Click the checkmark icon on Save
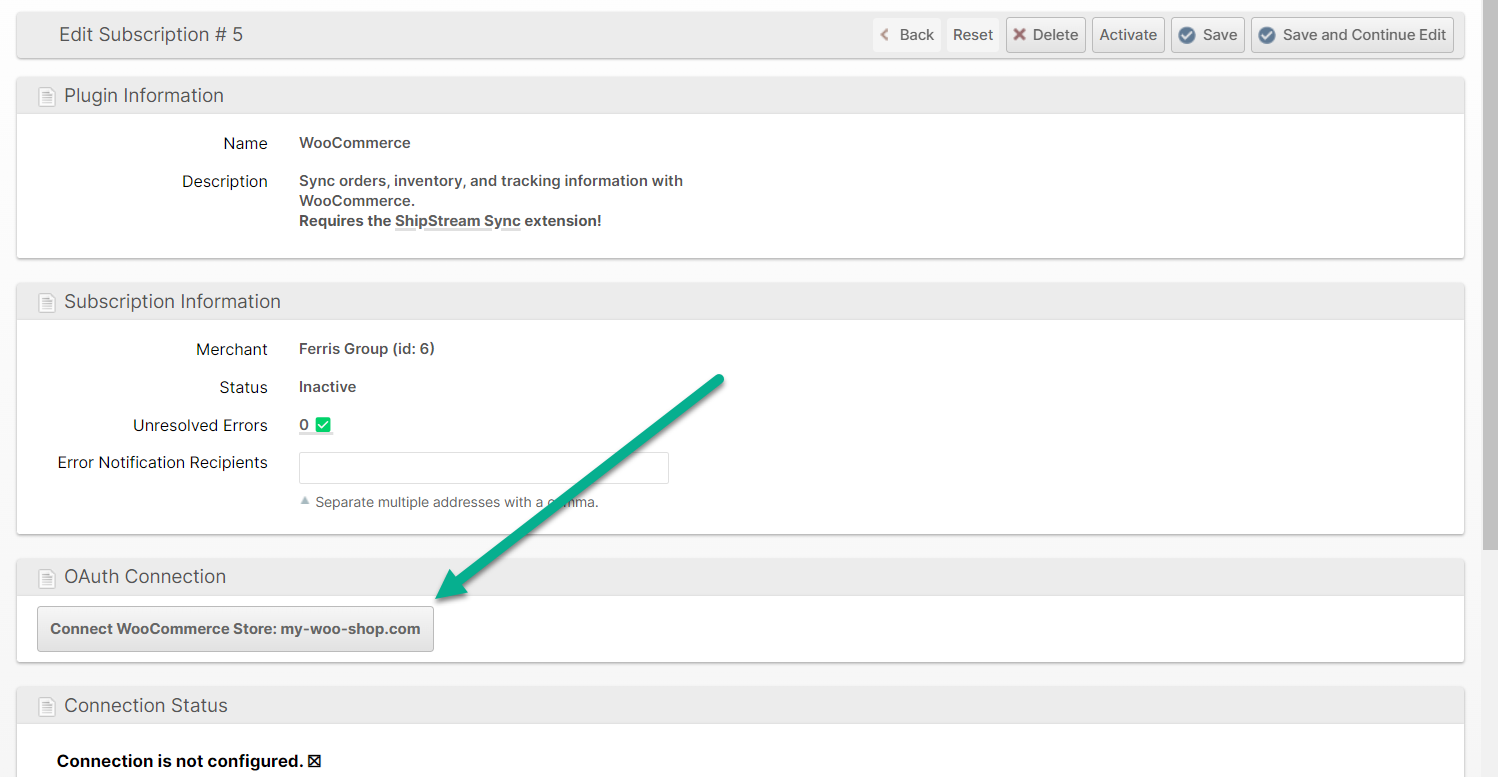 [x=1187, y=35]
